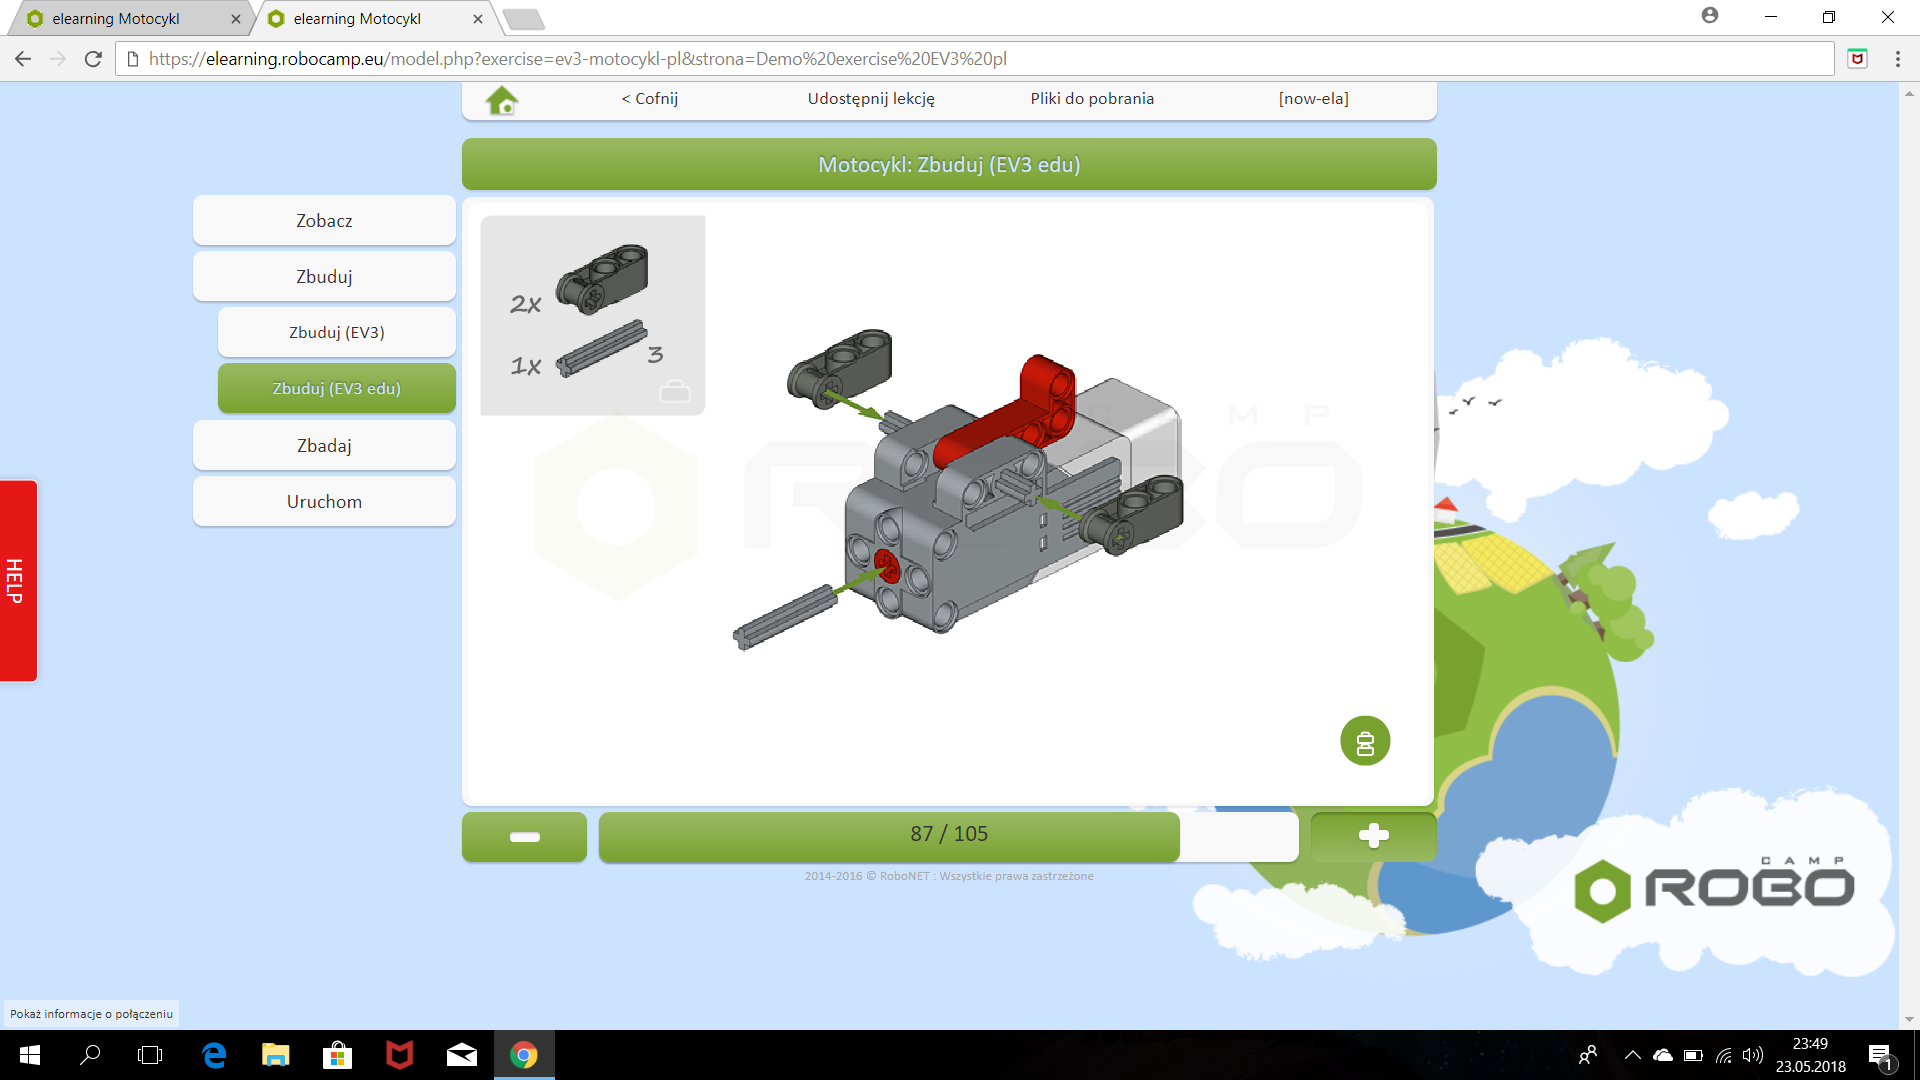Open Wi-Fi network tray icon

1723,1055
